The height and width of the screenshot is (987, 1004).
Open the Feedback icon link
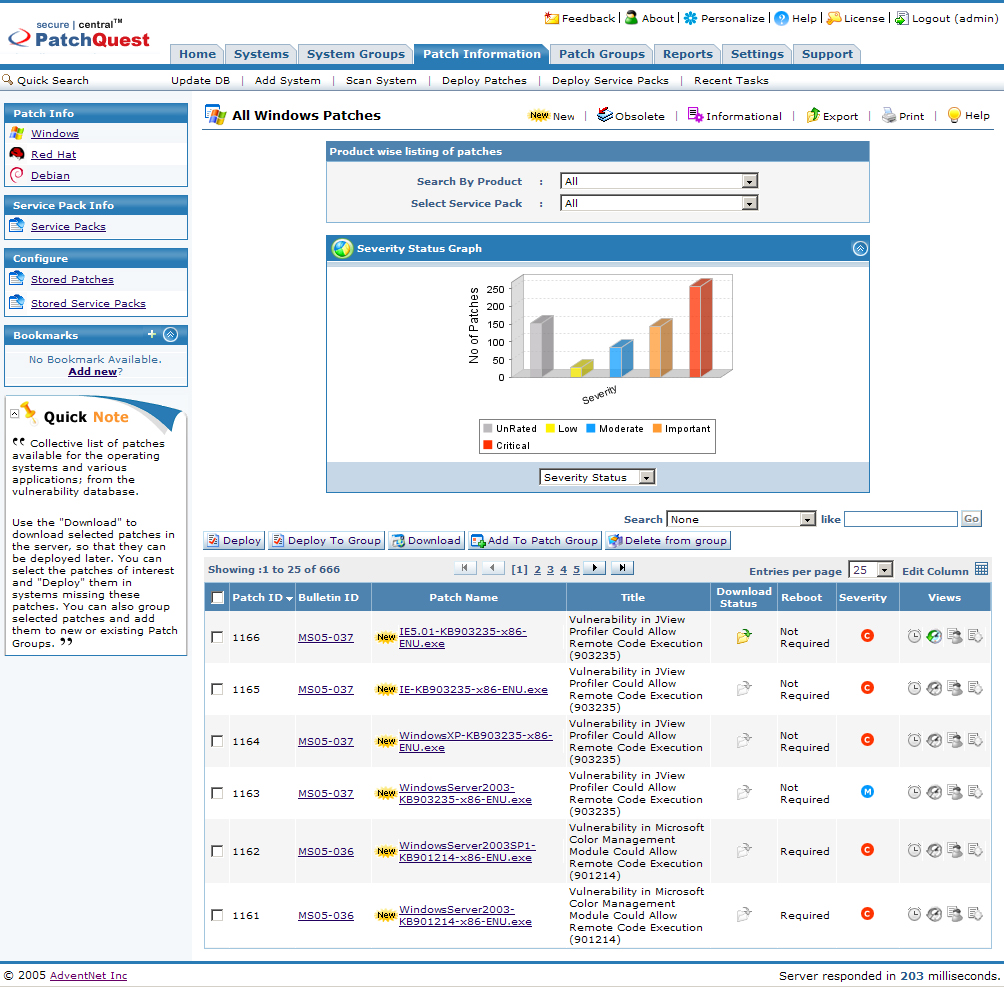tap(551, 18)
